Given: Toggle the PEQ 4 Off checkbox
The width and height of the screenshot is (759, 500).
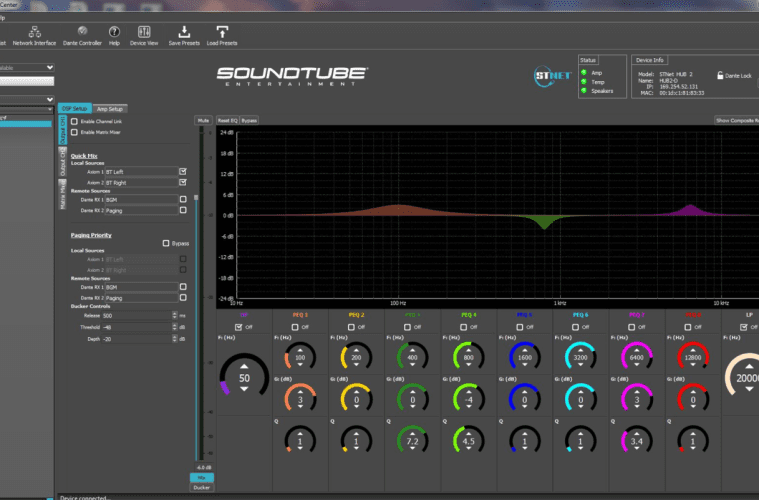Looking at the screenshot, I should pyautogui.click(x=463, y=327).
